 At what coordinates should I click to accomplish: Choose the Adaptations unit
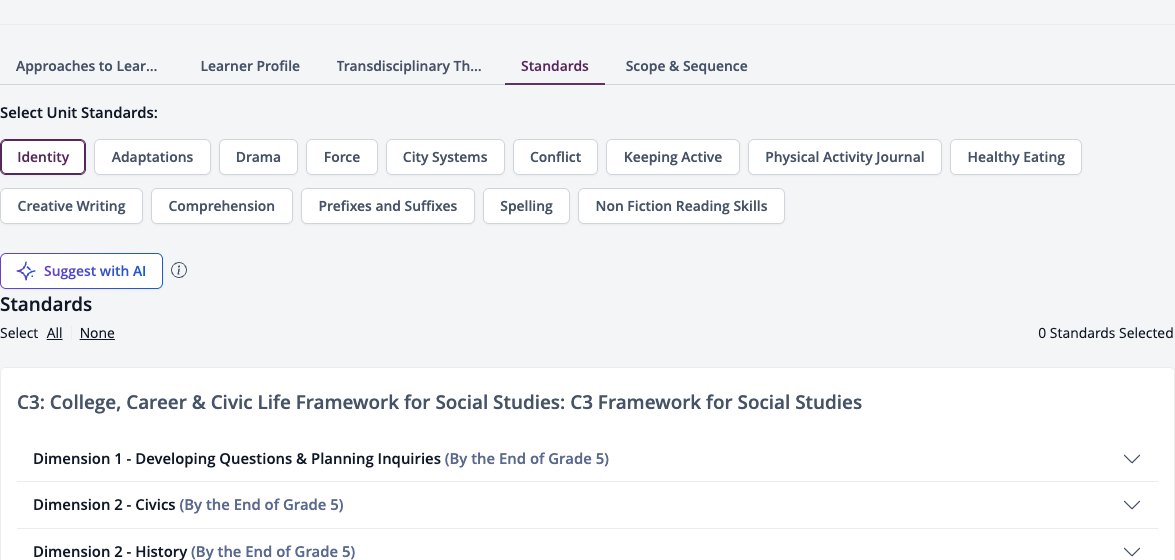[152, 157]
